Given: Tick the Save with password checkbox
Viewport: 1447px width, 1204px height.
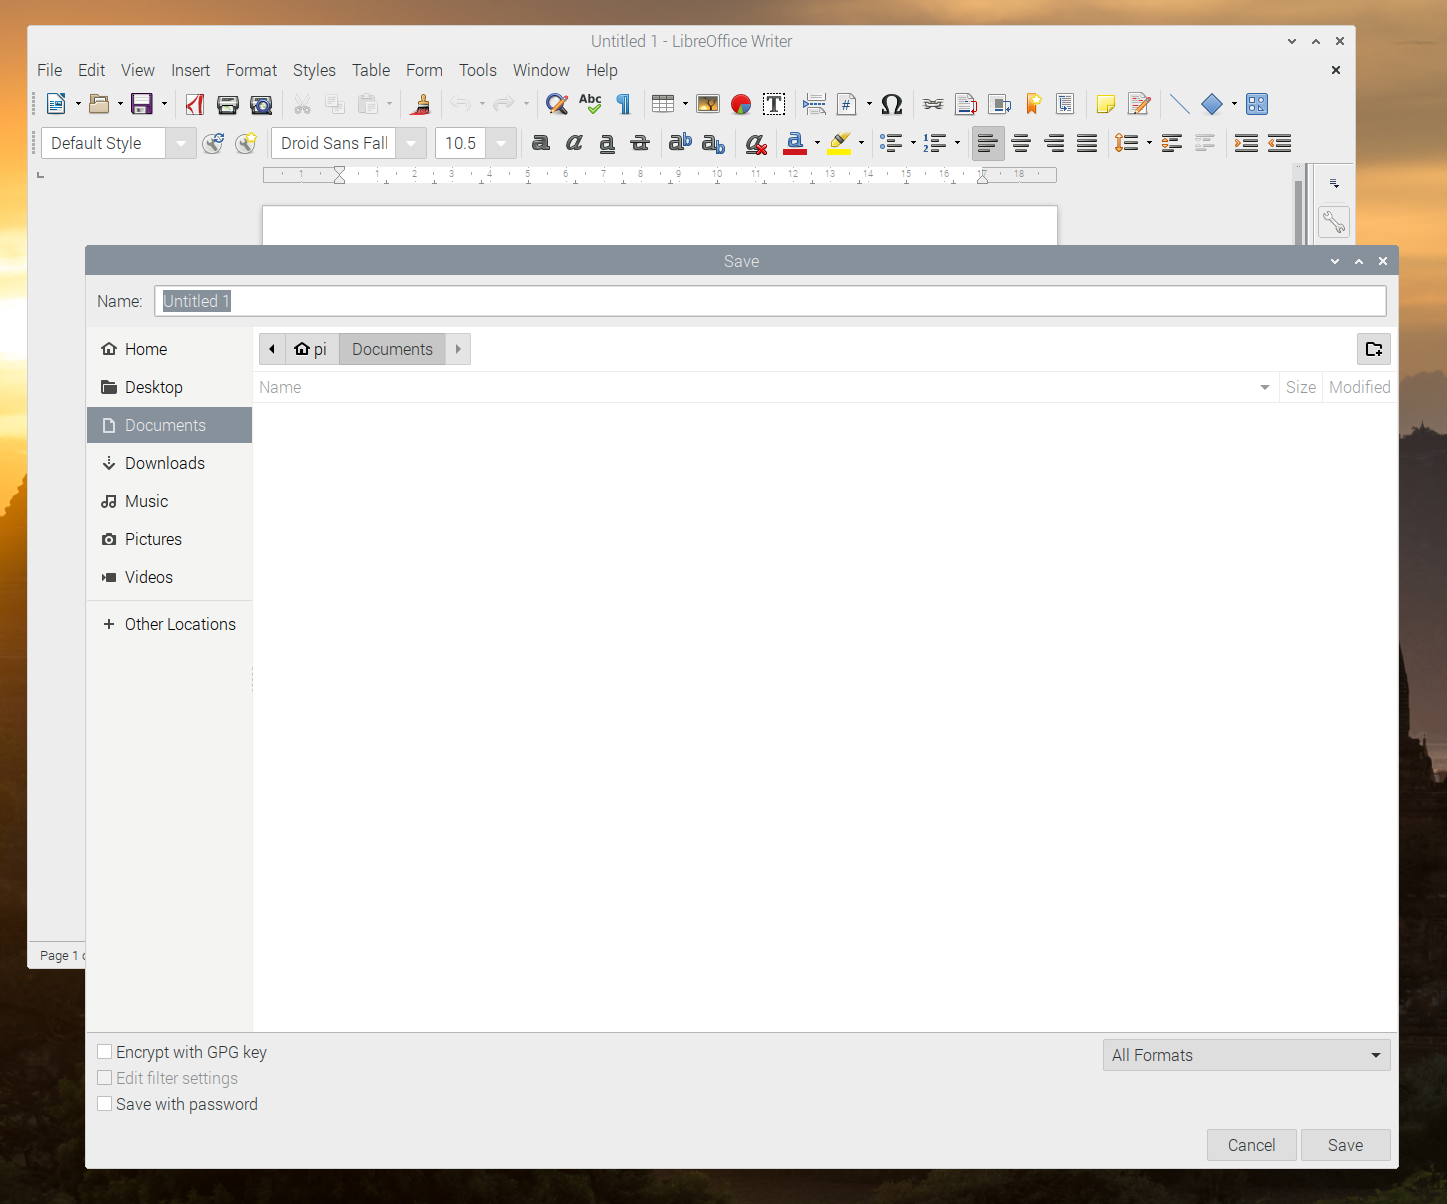Looking at the screenshot, I should click(x=104, y=1104).
